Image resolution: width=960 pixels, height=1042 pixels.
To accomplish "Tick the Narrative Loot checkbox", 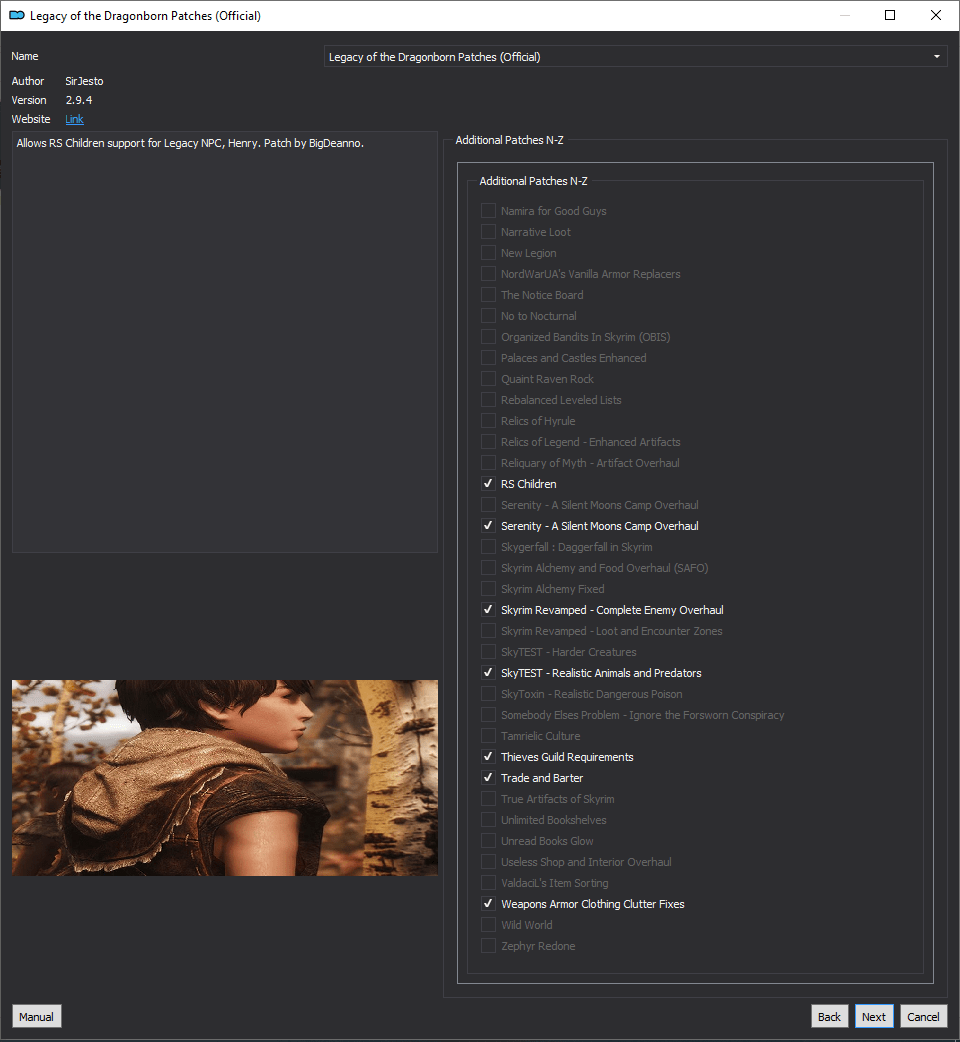I will [488, 232].
